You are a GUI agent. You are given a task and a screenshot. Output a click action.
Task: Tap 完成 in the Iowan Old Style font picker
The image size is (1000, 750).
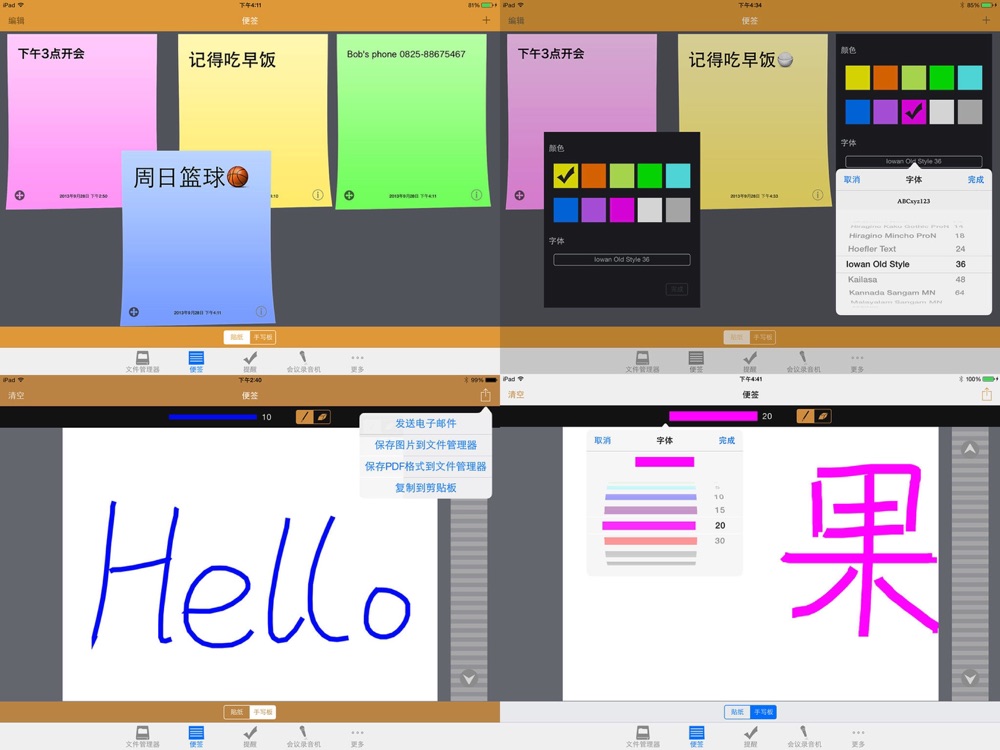975,180
